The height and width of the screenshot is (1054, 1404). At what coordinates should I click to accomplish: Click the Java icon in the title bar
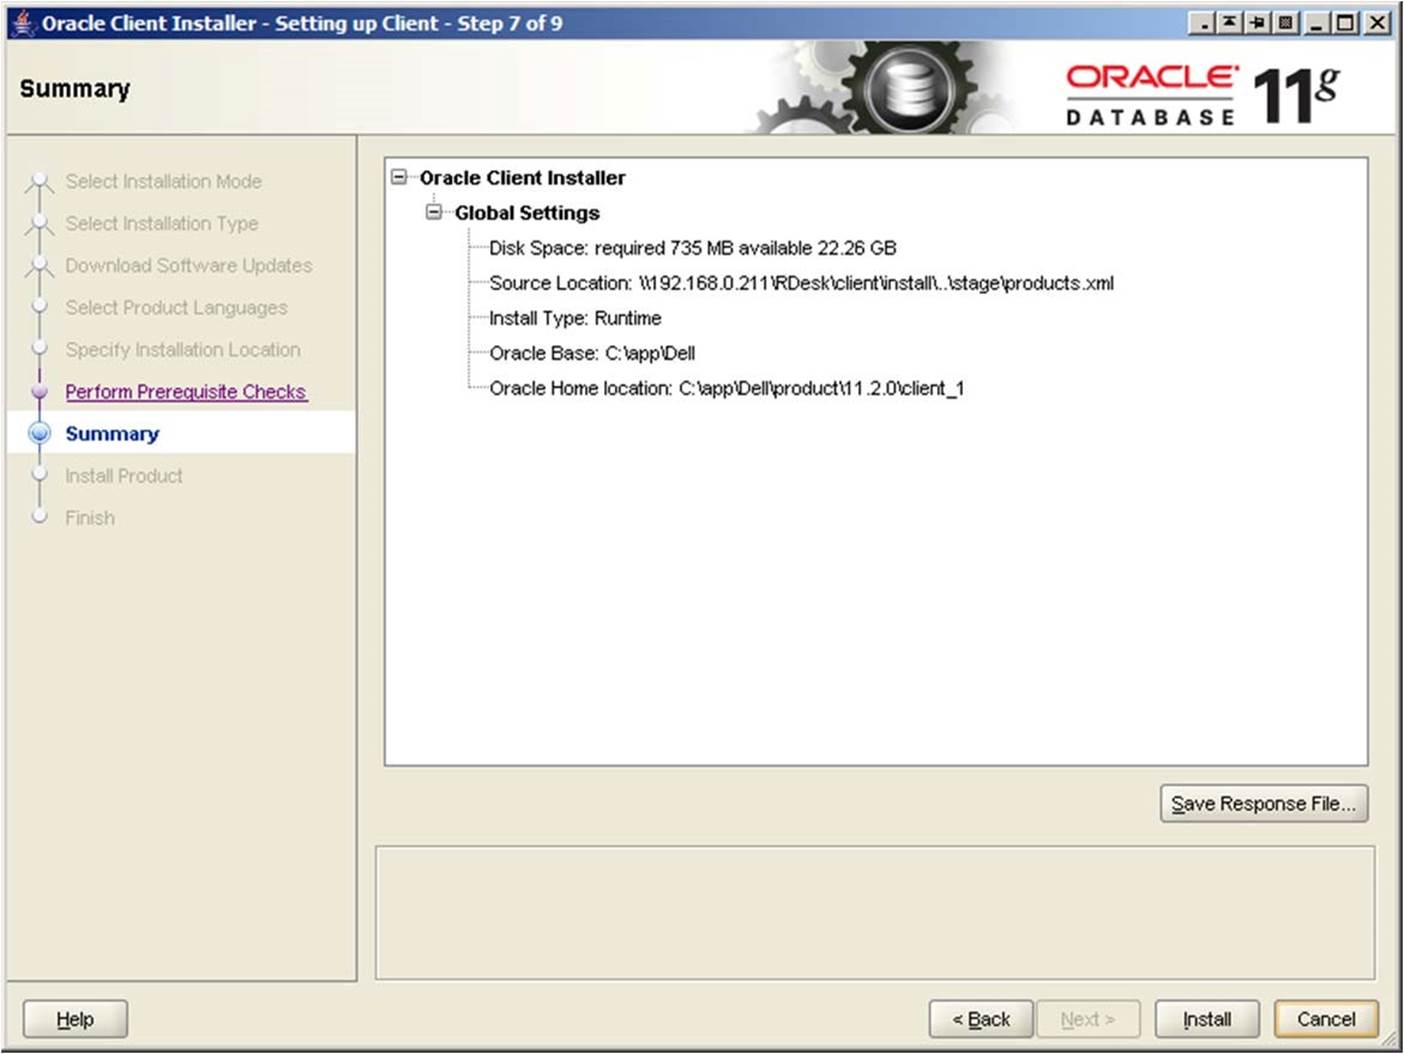pyautogui.click(x=22, y=22)
